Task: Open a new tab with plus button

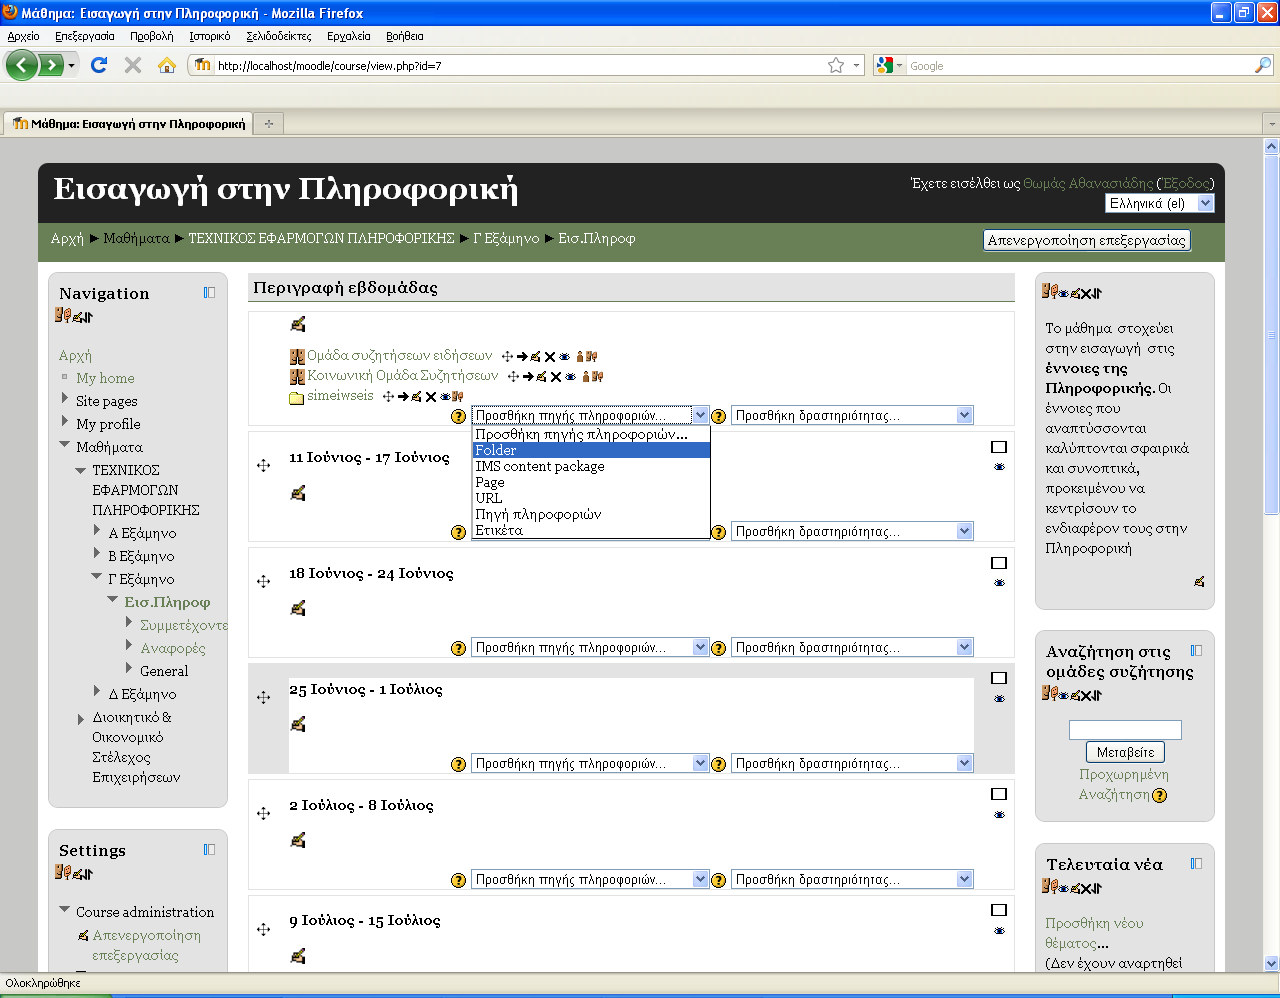Action: pos(268,124)
